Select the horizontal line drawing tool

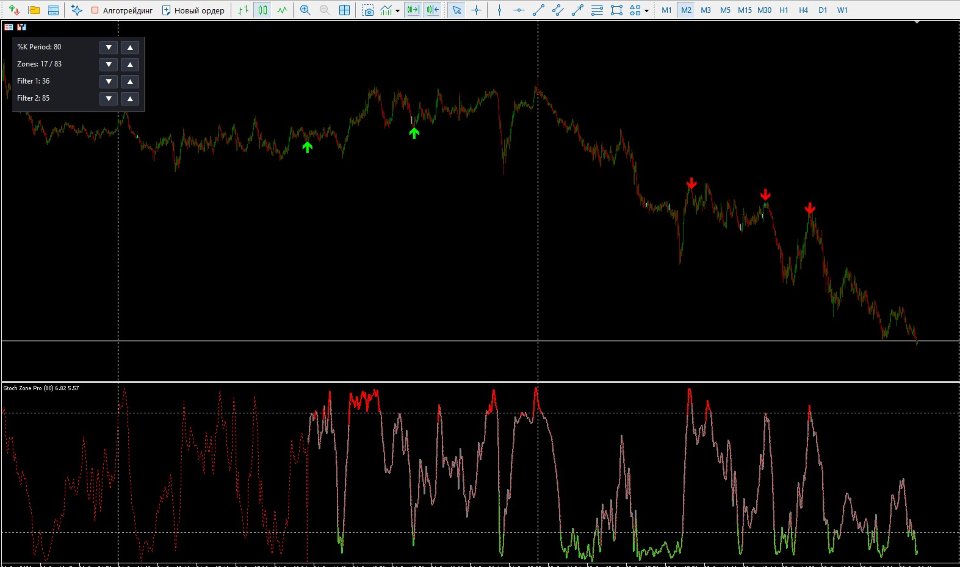[x=519, y=10]
